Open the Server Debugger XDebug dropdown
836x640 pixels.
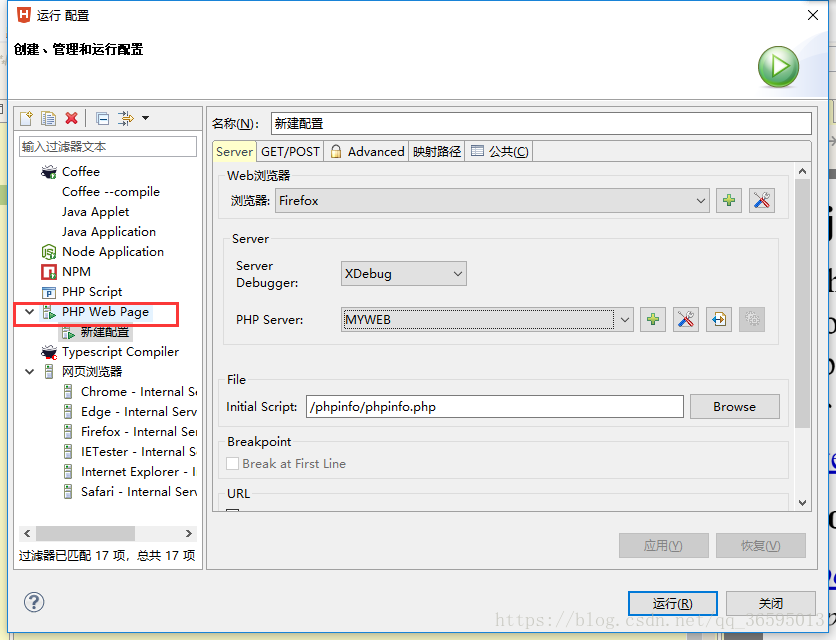click(x=404, y=274)
